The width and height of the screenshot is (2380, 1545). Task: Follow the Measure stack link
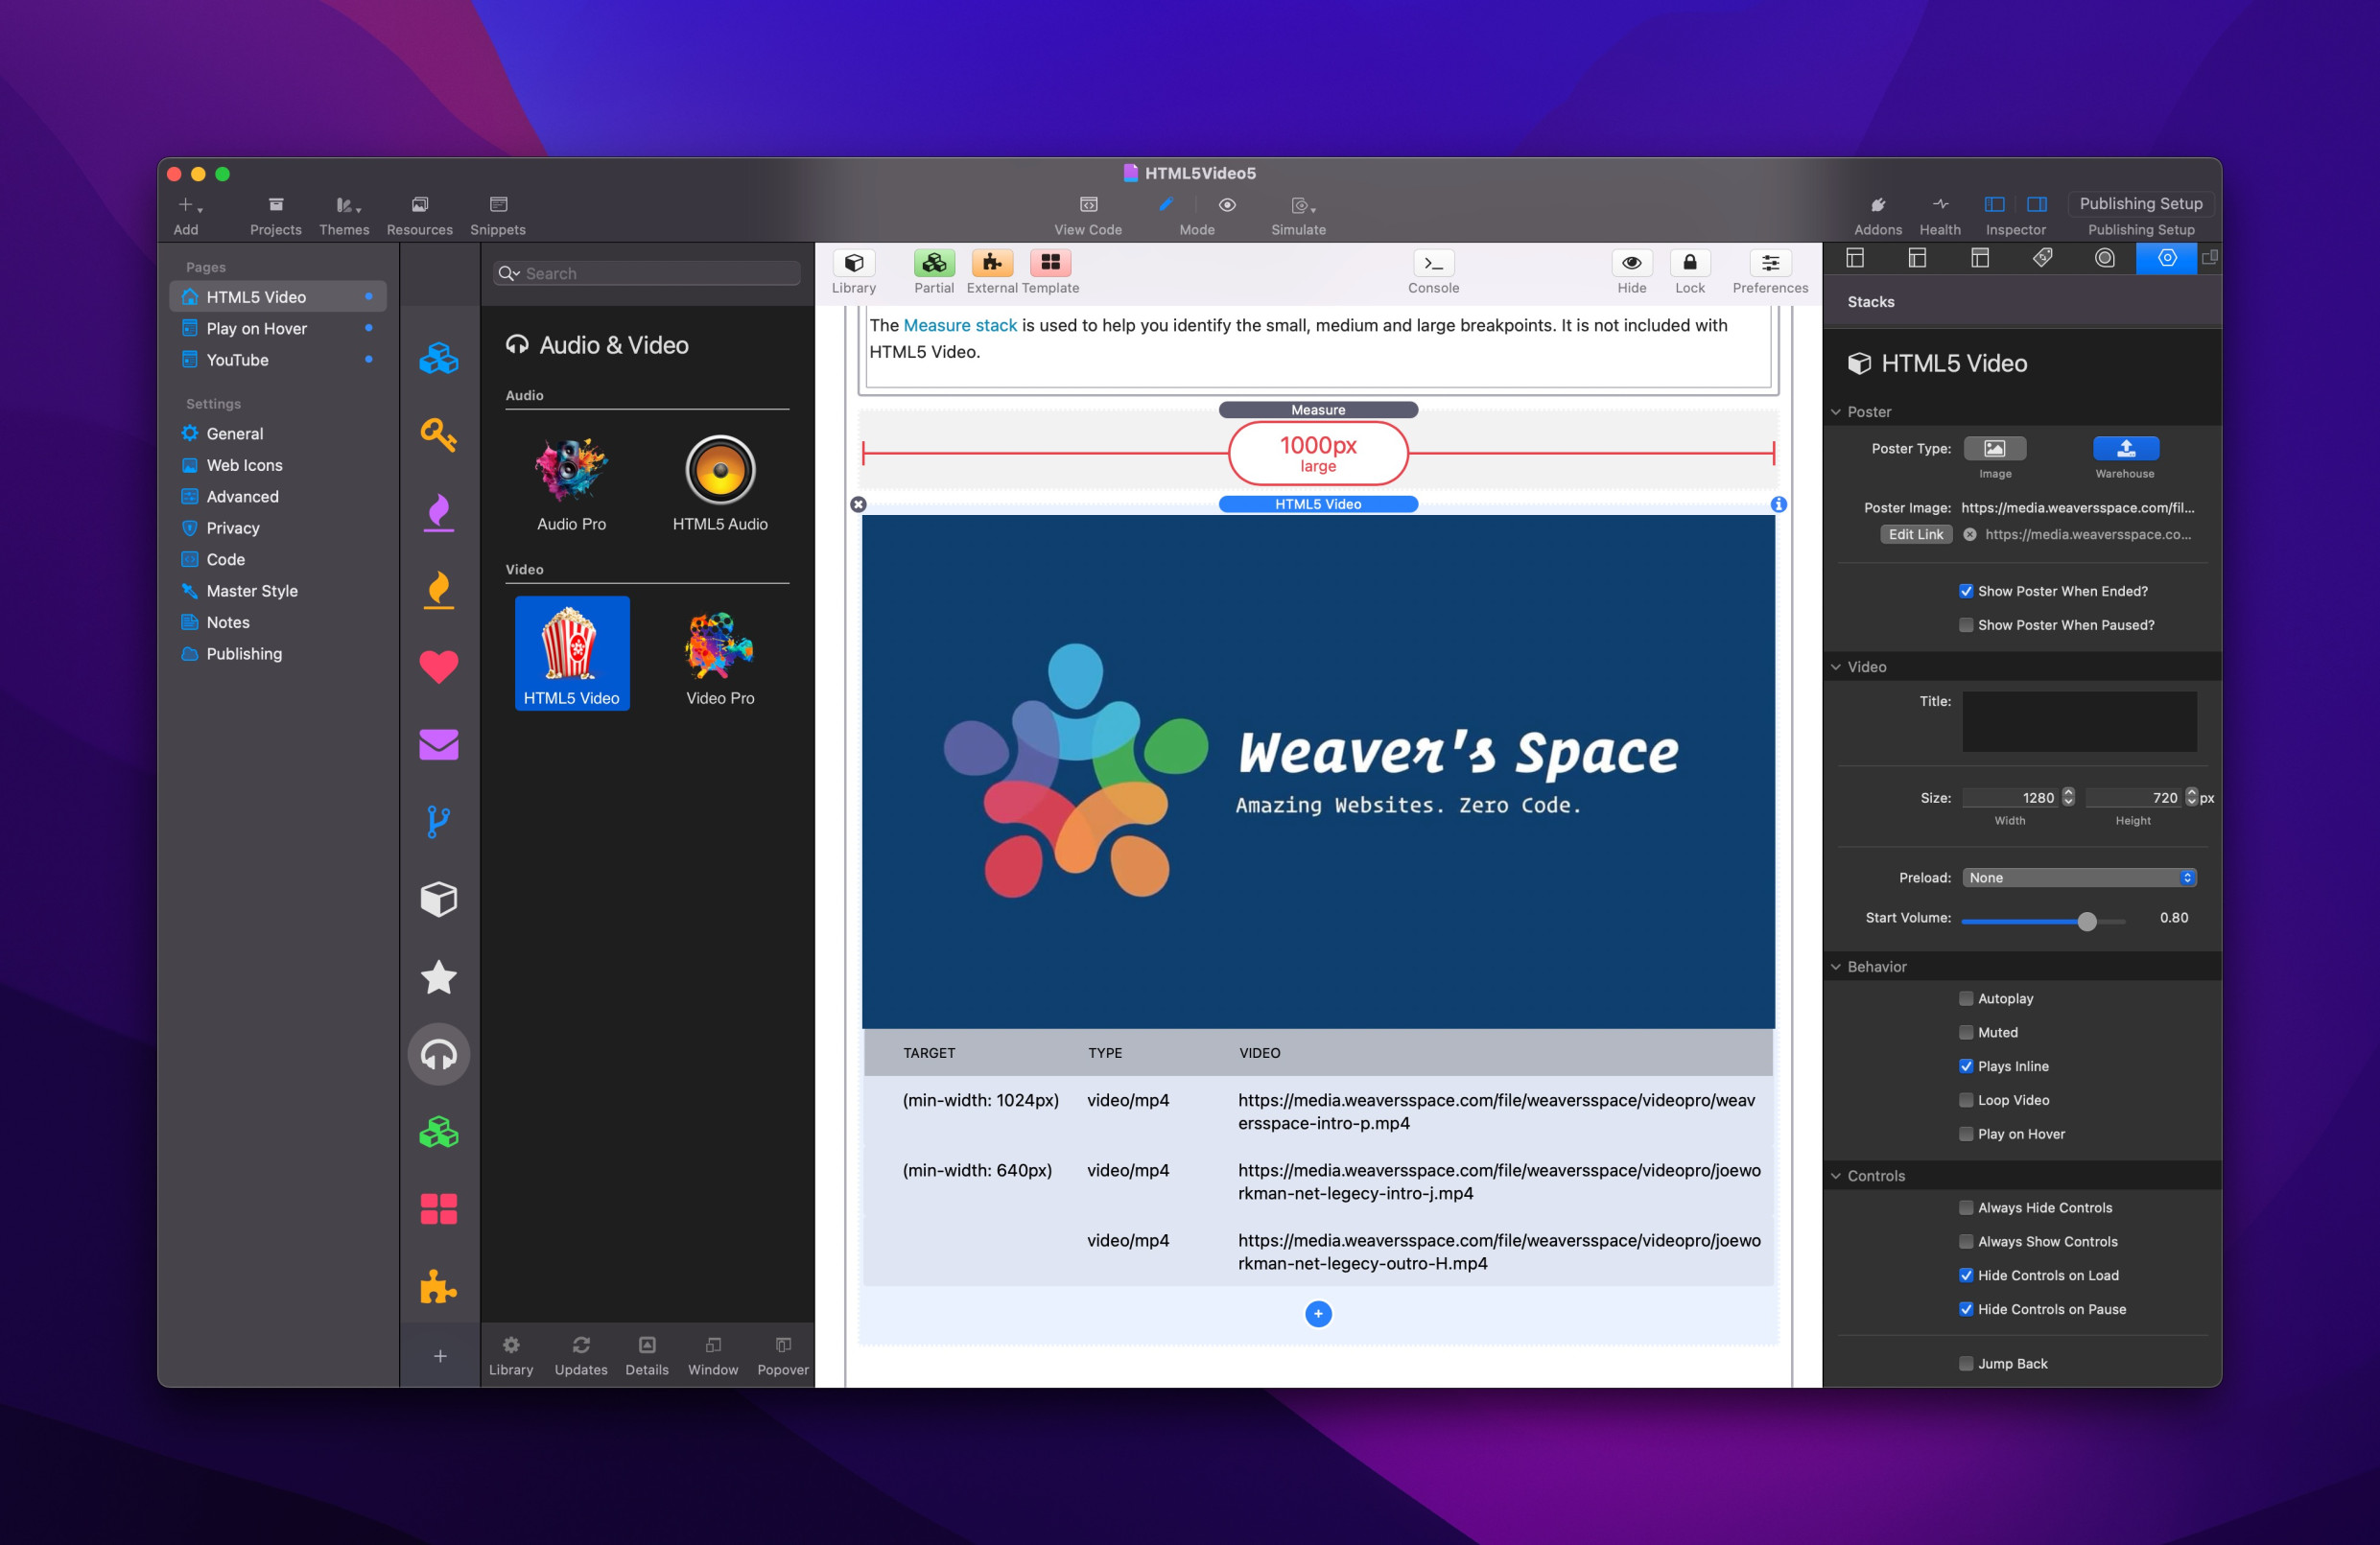click(959, 325)
